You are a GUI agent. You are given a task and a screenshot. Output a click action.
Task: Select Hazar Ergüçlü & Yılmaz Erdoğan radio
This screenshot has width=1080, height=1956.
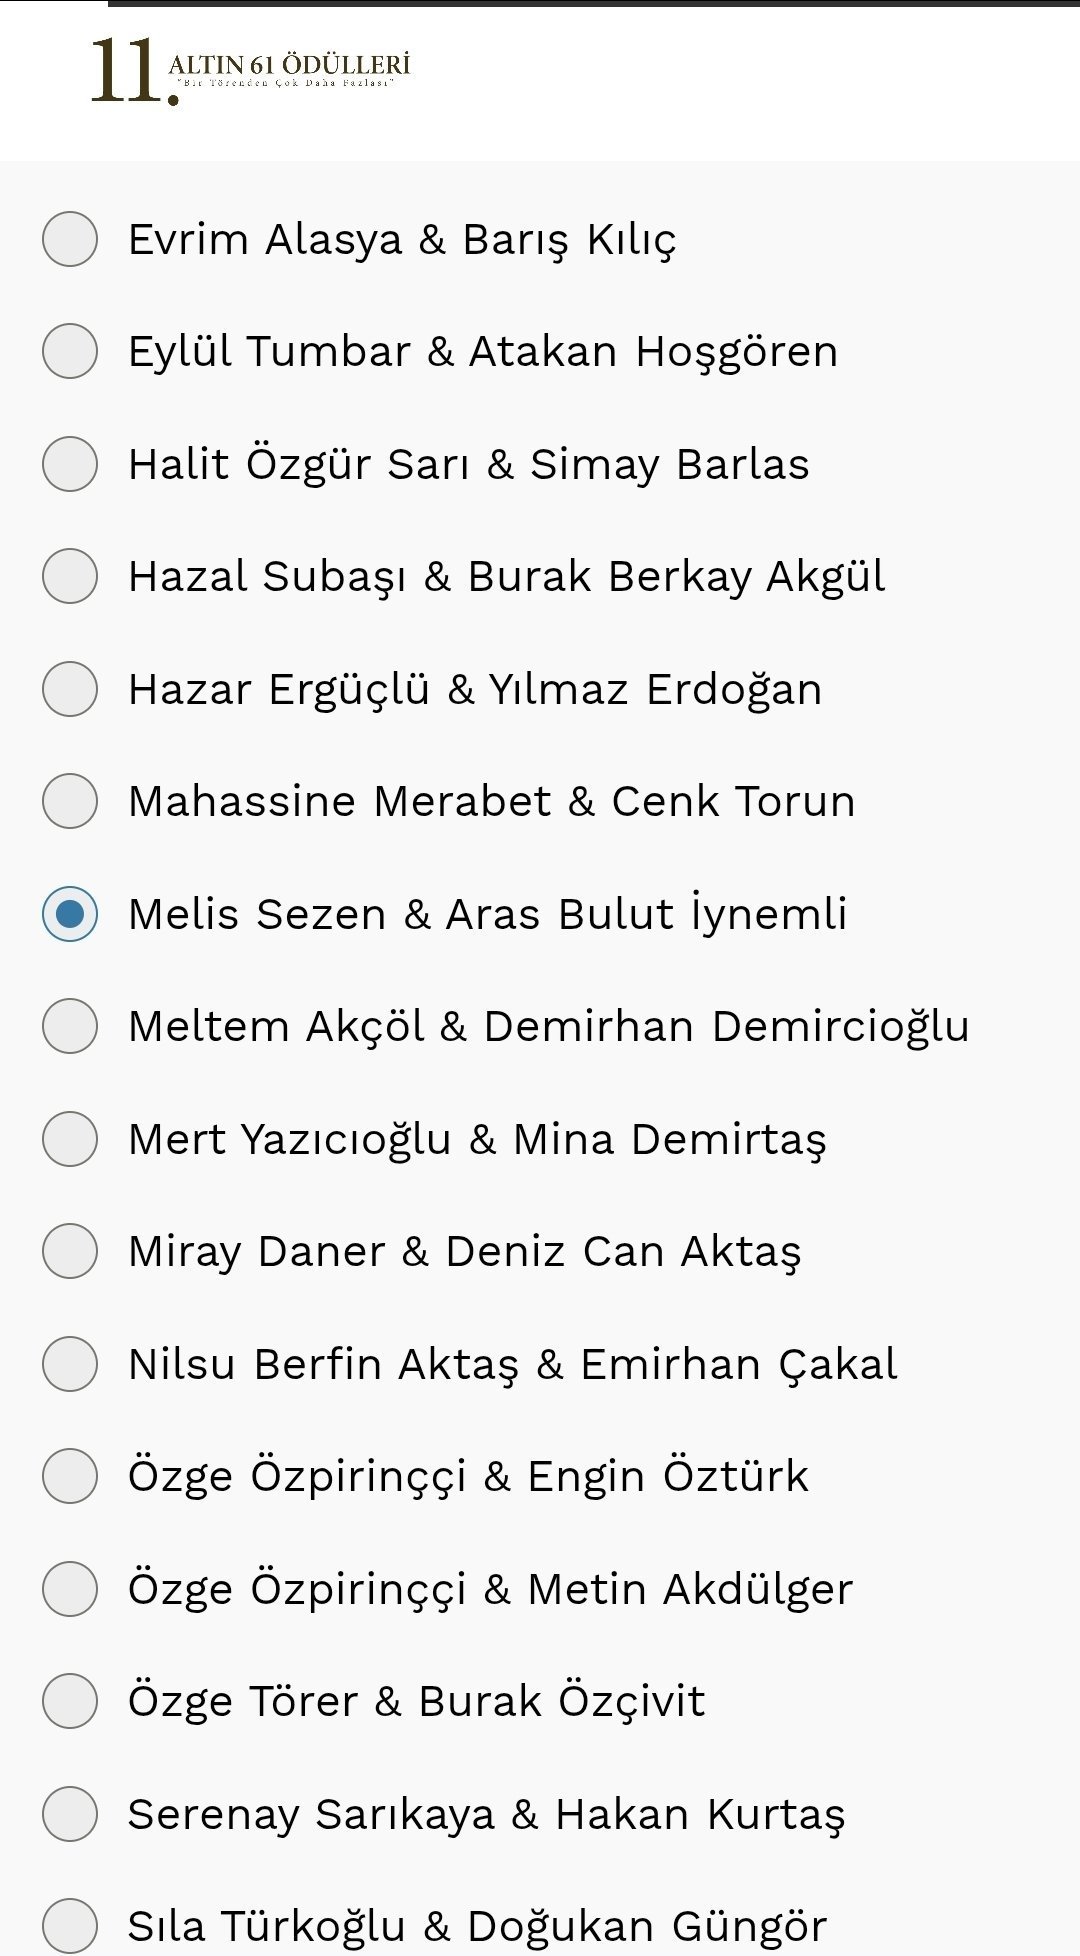click(70, 689)
